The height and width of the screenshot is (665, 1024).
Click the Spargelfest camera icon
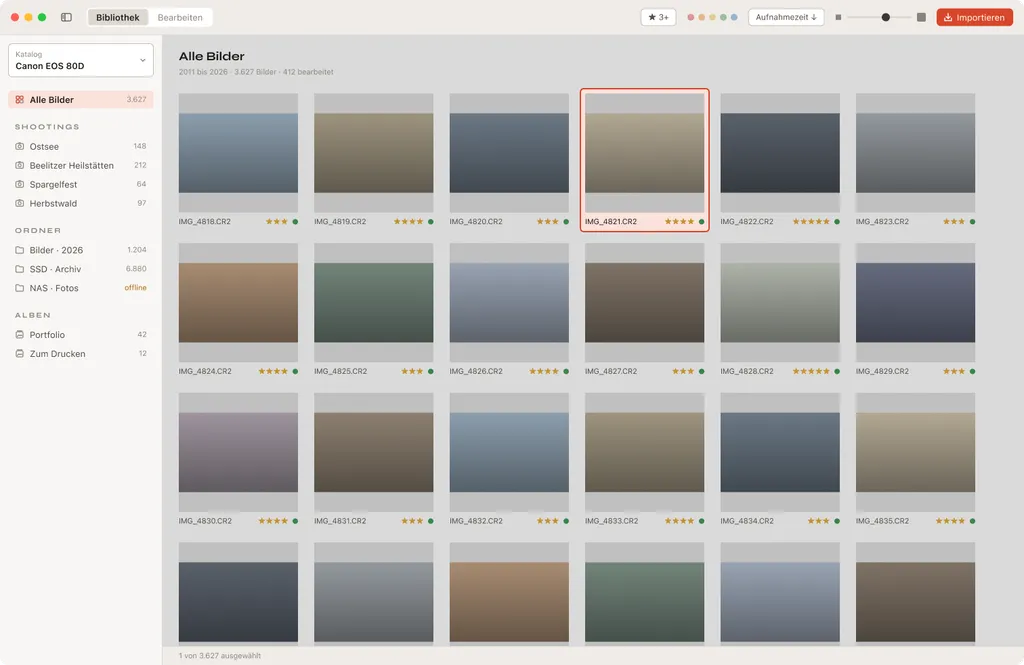[x=20, y=184]
